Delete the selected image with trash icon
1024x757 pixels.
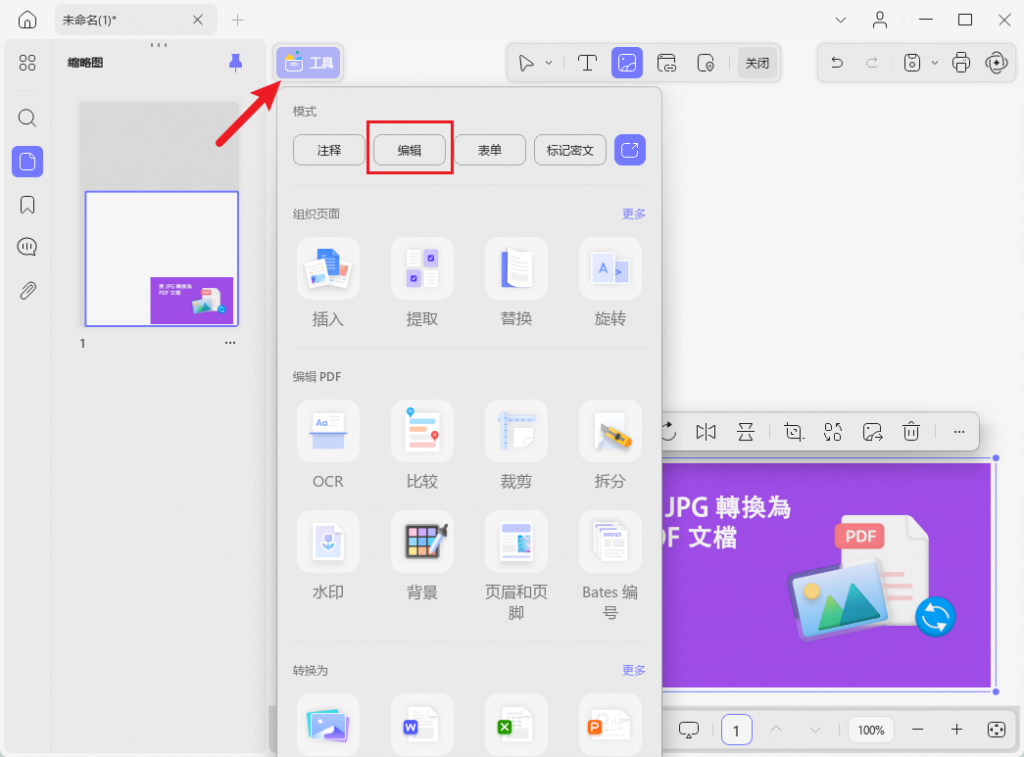[911, 432]
